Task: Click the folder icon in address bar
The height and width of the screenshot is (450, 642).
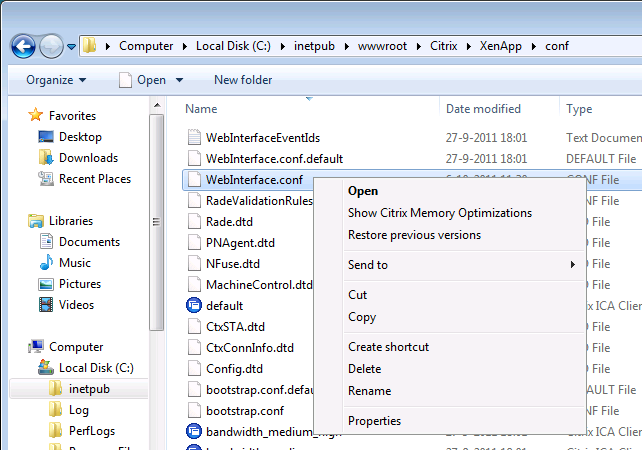Action: pos(90,45)
